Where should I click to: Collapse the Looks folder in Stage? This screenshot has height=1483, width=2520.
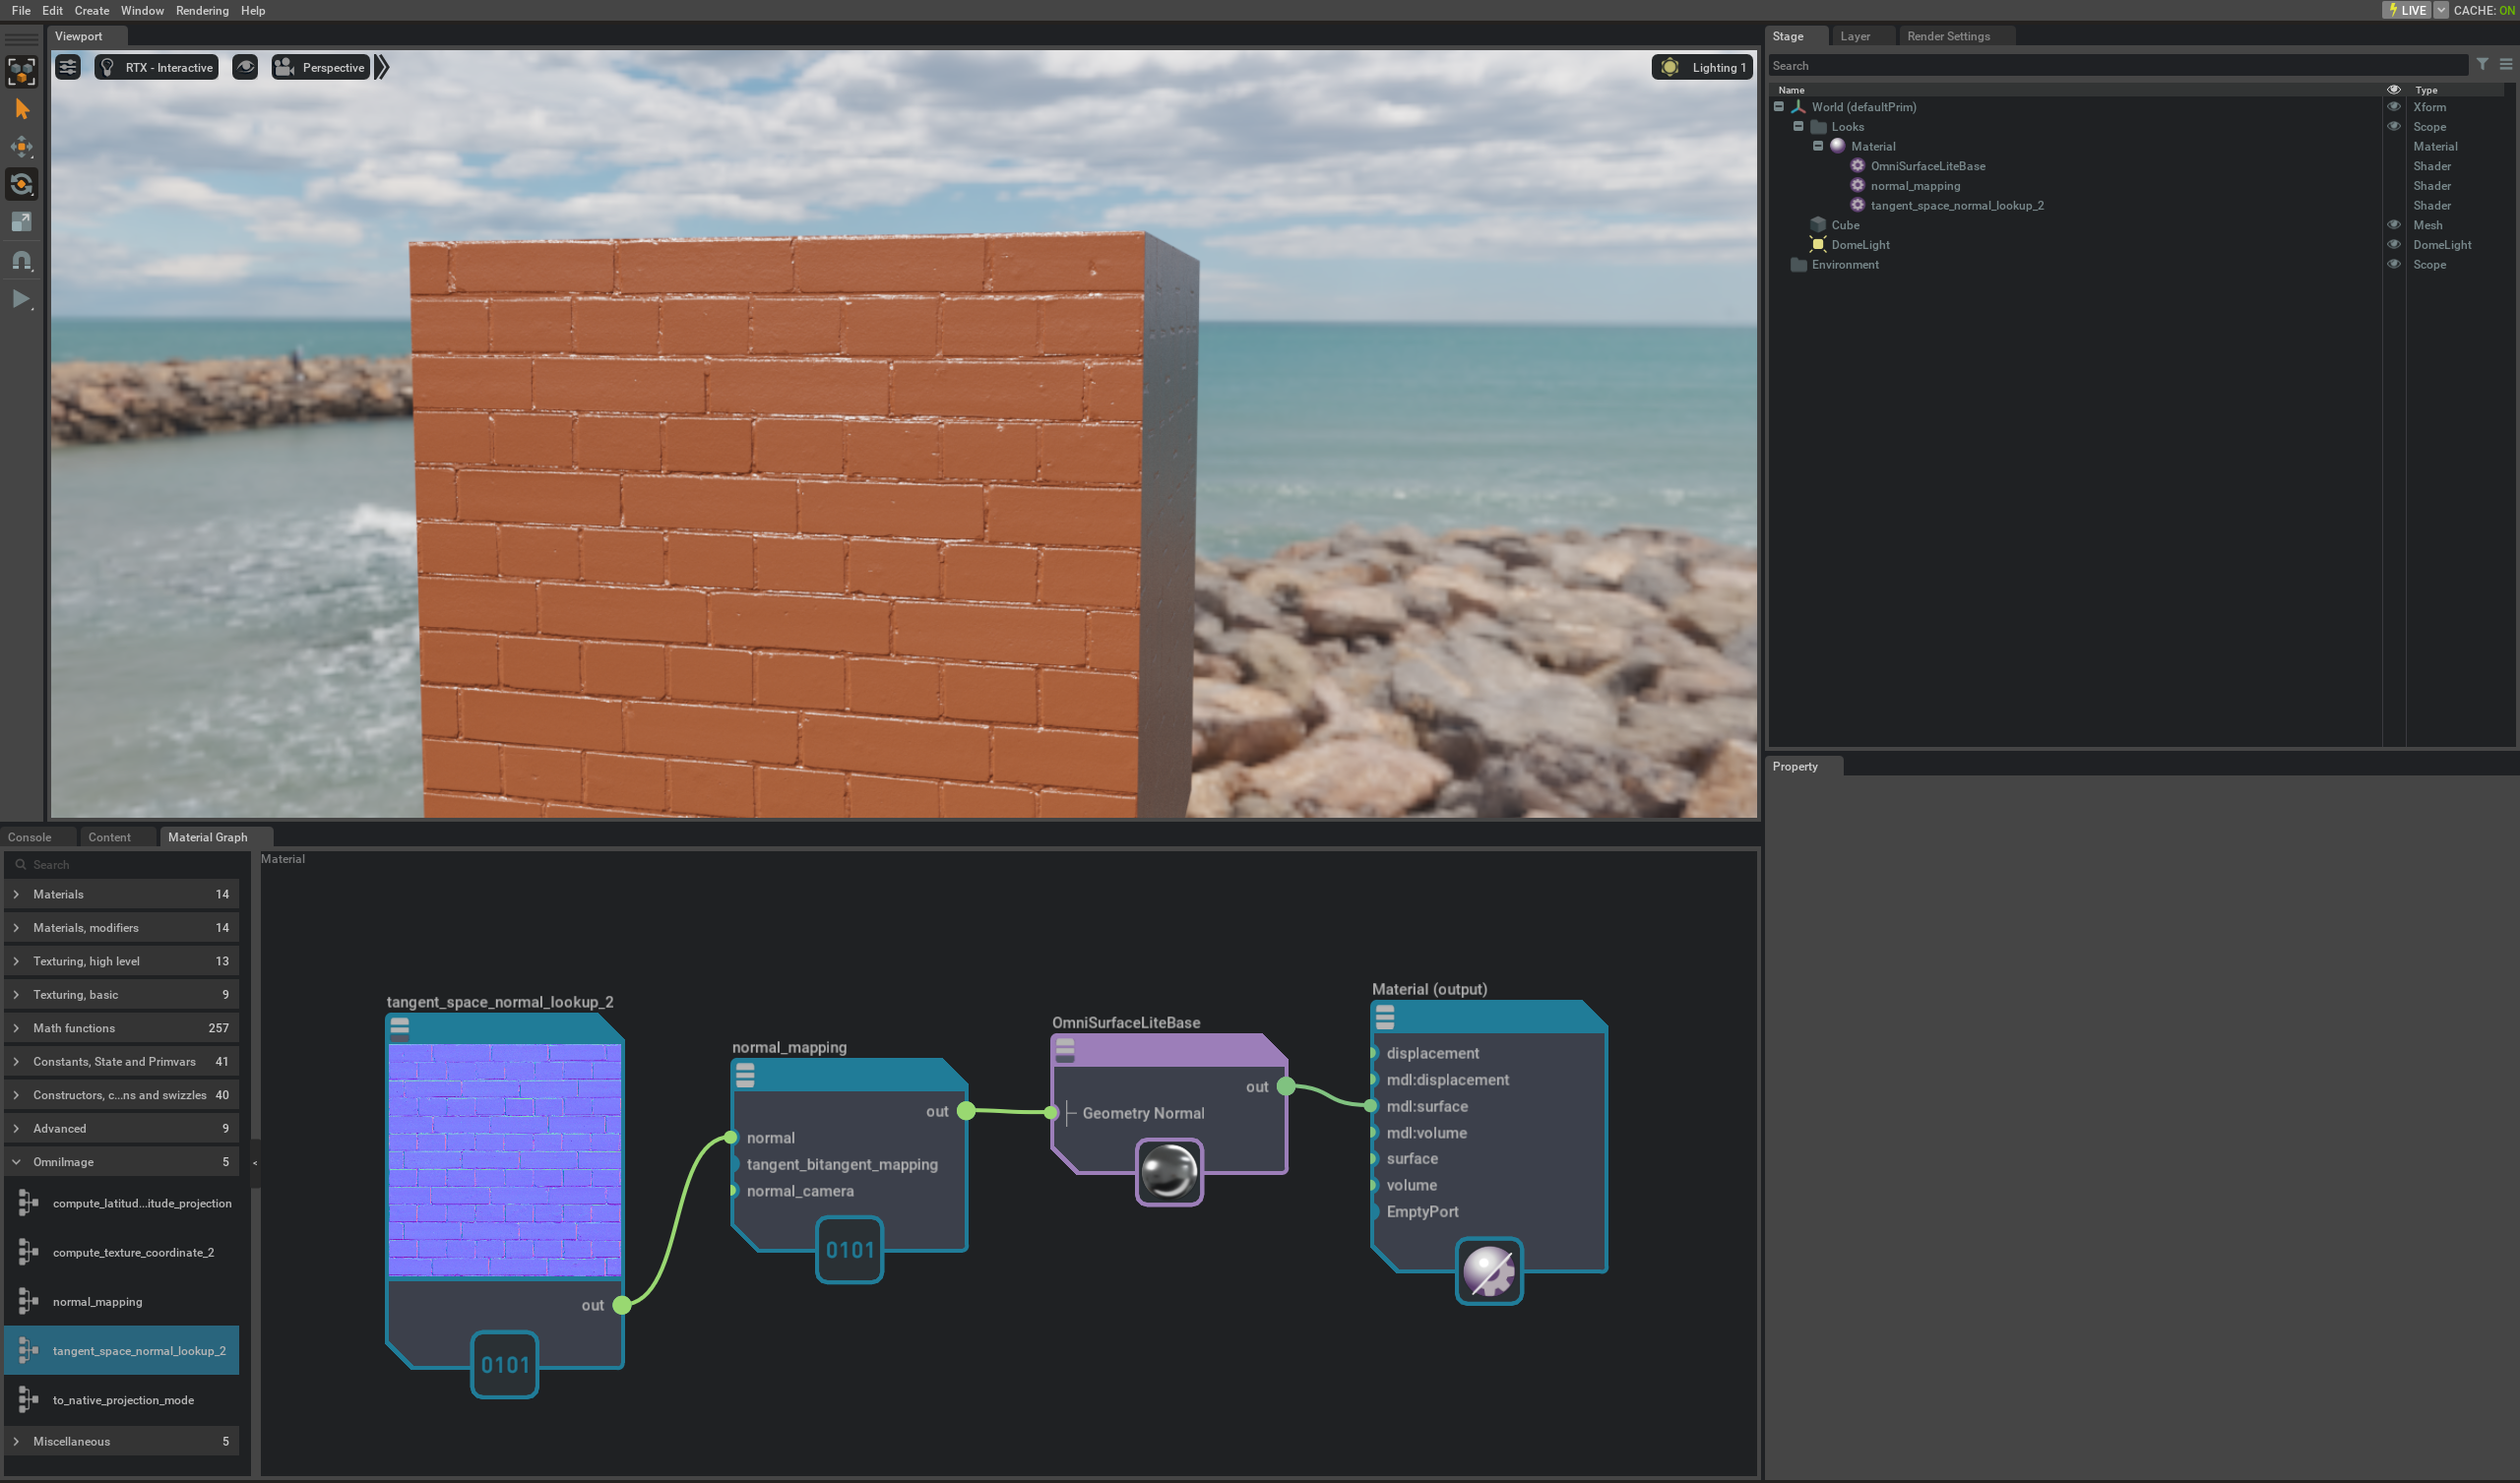tap(1798, 127)
